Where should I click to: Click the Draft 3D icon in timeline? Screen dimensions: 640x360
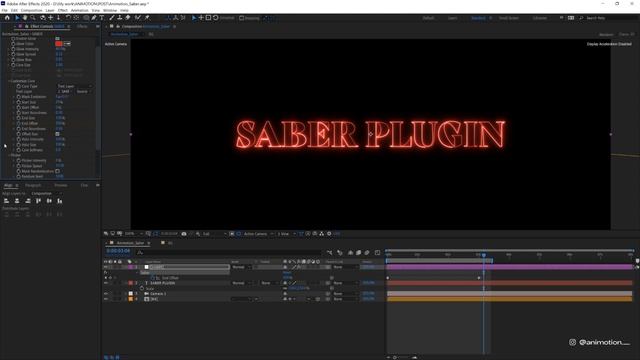tap(340, 253)
